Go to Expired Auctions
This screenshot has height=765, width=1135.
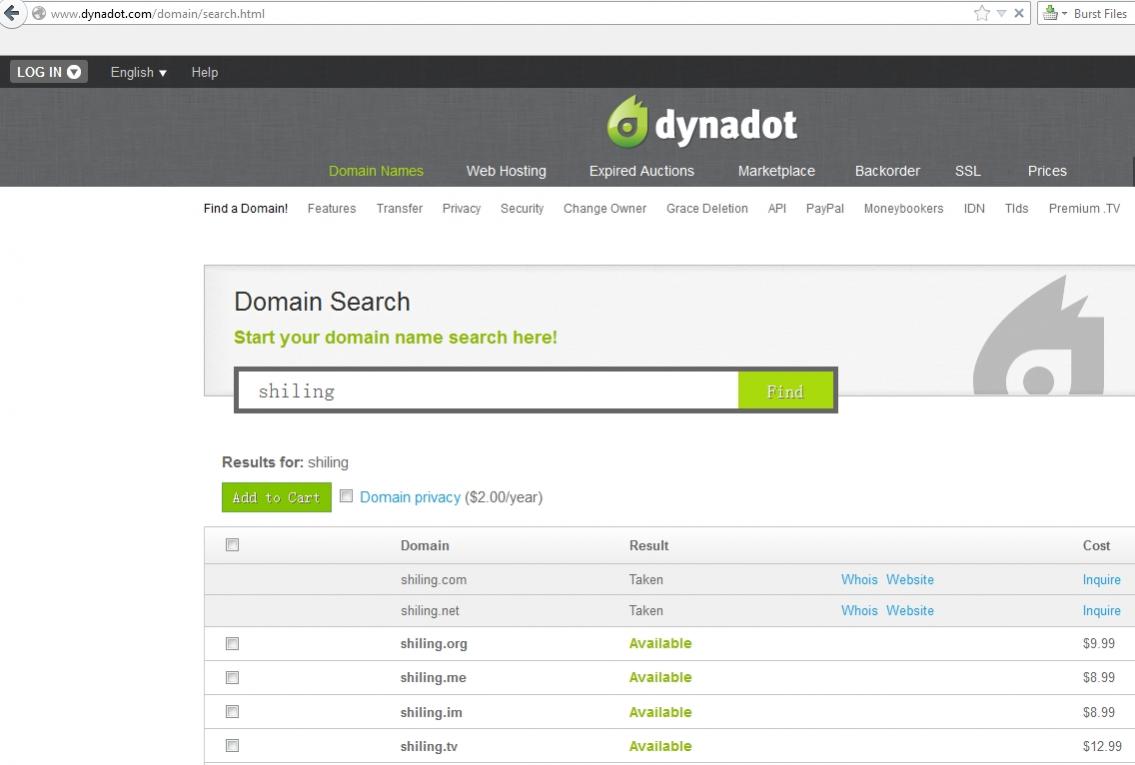coord(641,171)
